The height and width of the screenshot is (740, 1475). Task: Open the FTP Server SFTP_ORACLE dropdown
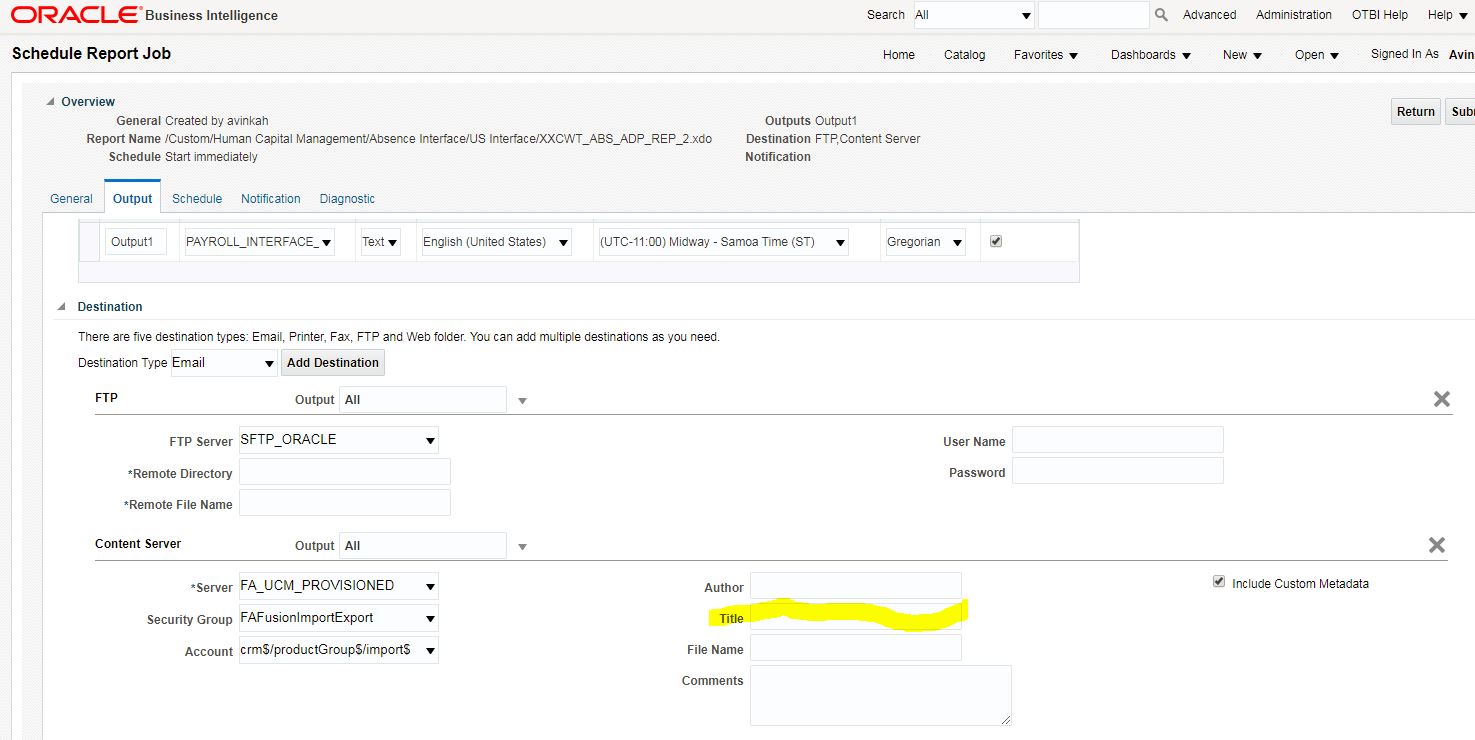(338, 440)
